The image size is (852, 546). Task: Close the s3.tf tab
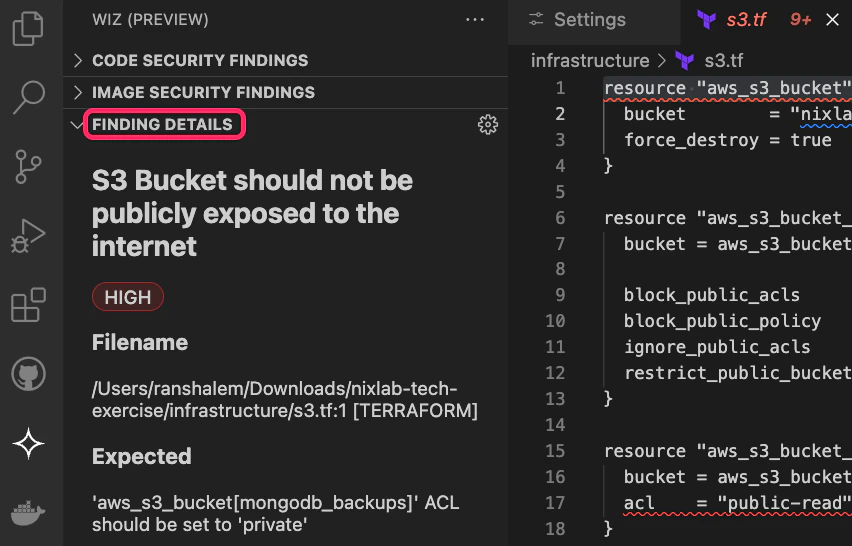click(x=832, y=20)
